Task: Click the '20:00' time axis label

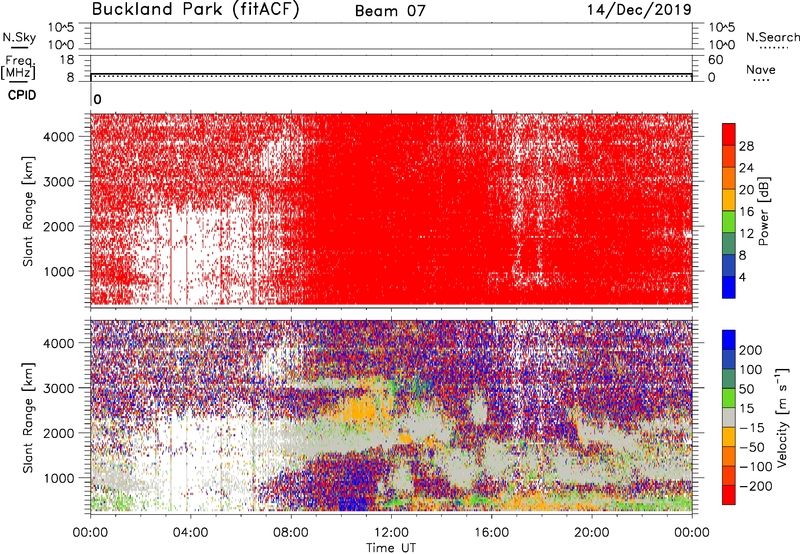Action: coord(592,532)
